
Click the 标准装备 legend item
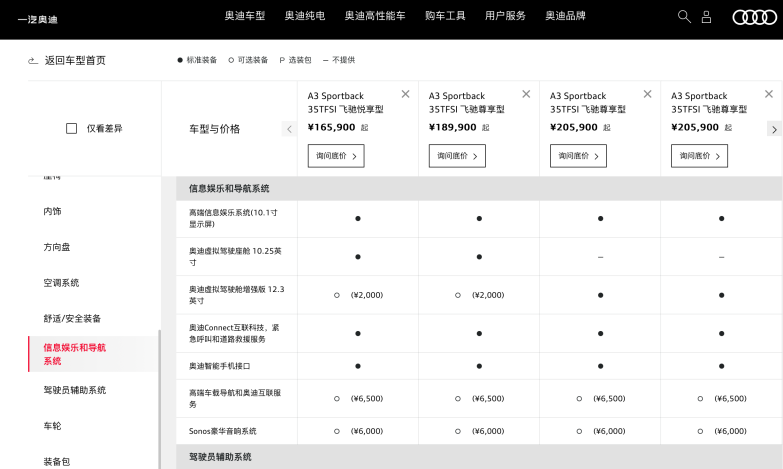pyautogui.click(x=197, y=60)
